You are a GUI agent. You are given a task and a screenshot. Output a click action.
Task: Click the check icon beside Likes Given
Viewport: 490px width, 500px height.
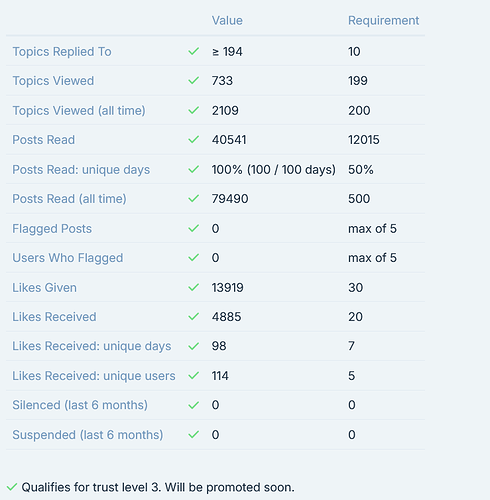pyautogui.click(x=193, y=287)
